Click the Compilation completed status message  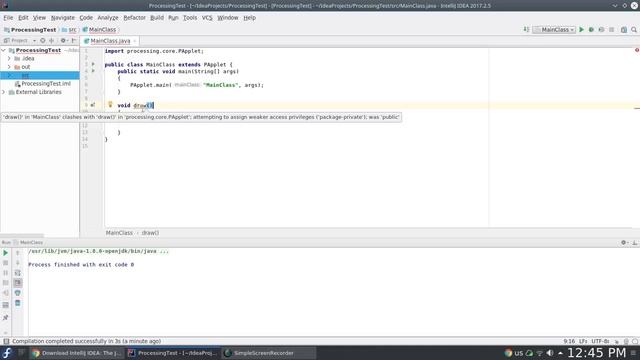(87, 341)
